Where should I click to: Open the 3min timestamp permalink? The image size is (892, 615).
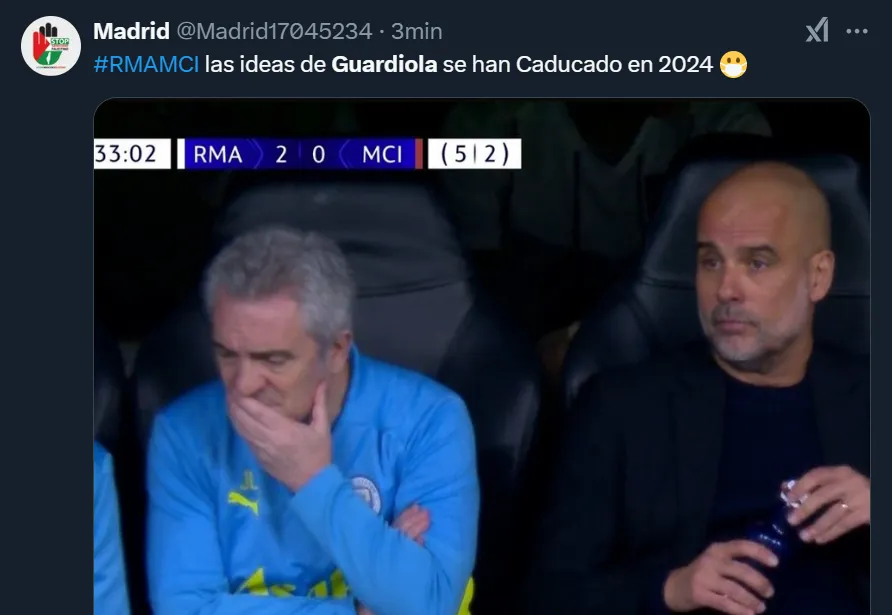point(416,31)
